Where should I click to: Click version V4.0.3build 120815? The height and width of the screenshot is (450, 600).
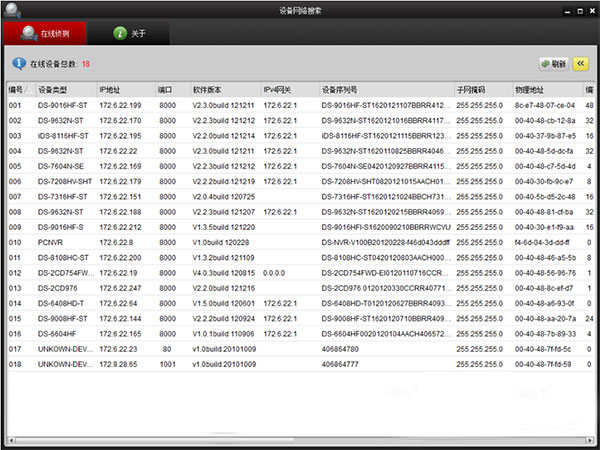(x=223, y=273)
